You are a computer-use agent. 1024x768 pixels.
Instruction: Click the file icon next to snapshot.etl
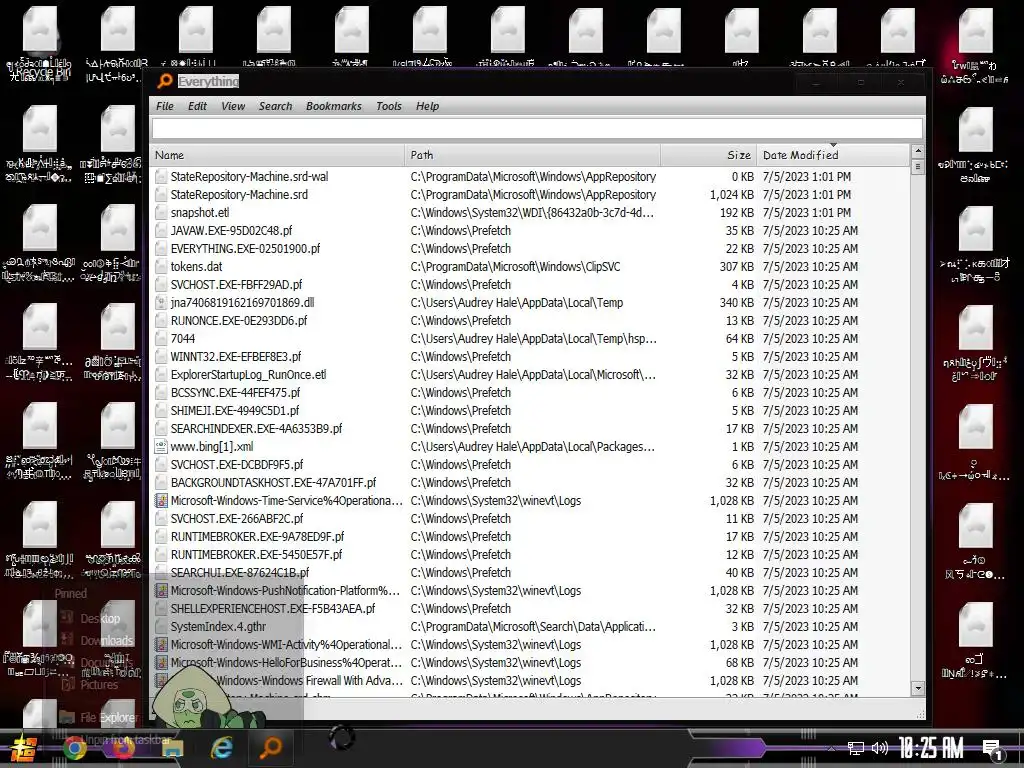coord(161,213)
